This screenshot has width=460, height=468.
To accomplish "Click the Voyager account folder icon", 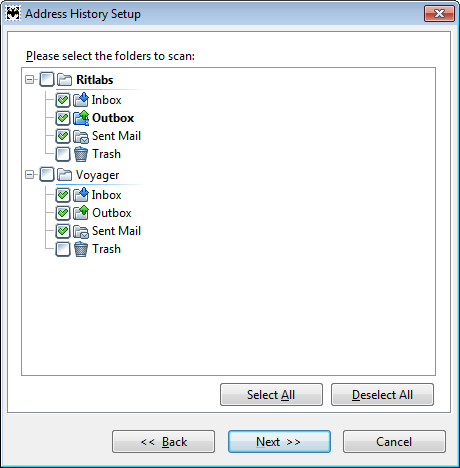I will [64, 175].
